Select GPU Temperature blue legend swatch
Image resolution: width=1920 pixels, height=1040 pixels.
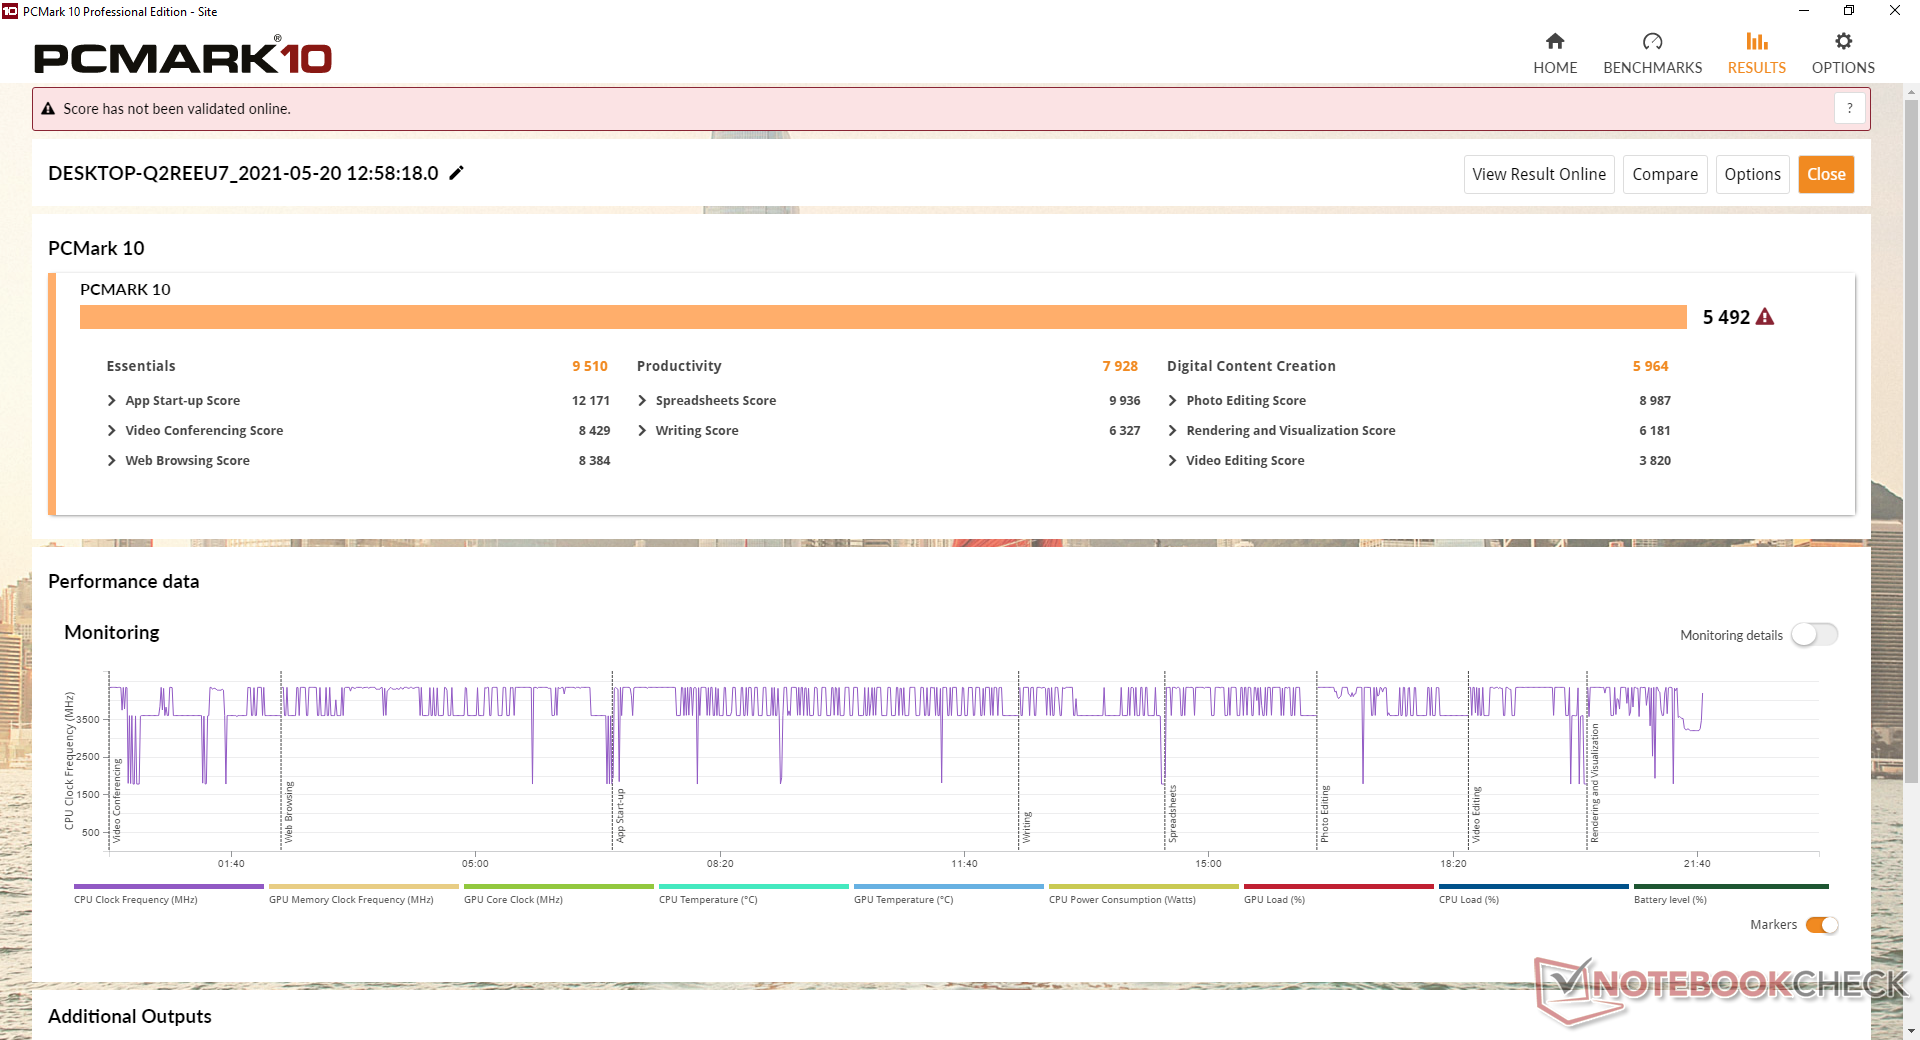click(x=949, y=886)
